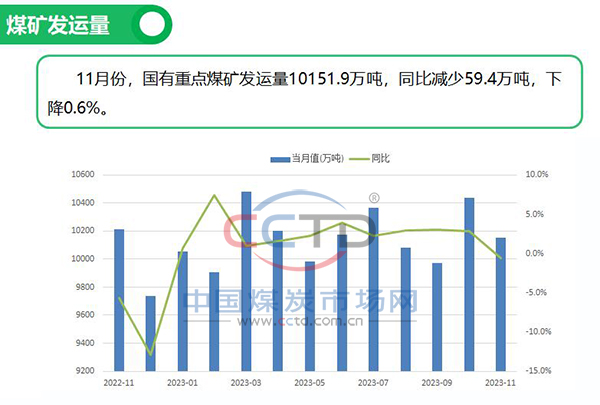This screenshot has height=405, width=600.
Task: Click the 10.0% right axis label
Action: click(x=537, y=175)
